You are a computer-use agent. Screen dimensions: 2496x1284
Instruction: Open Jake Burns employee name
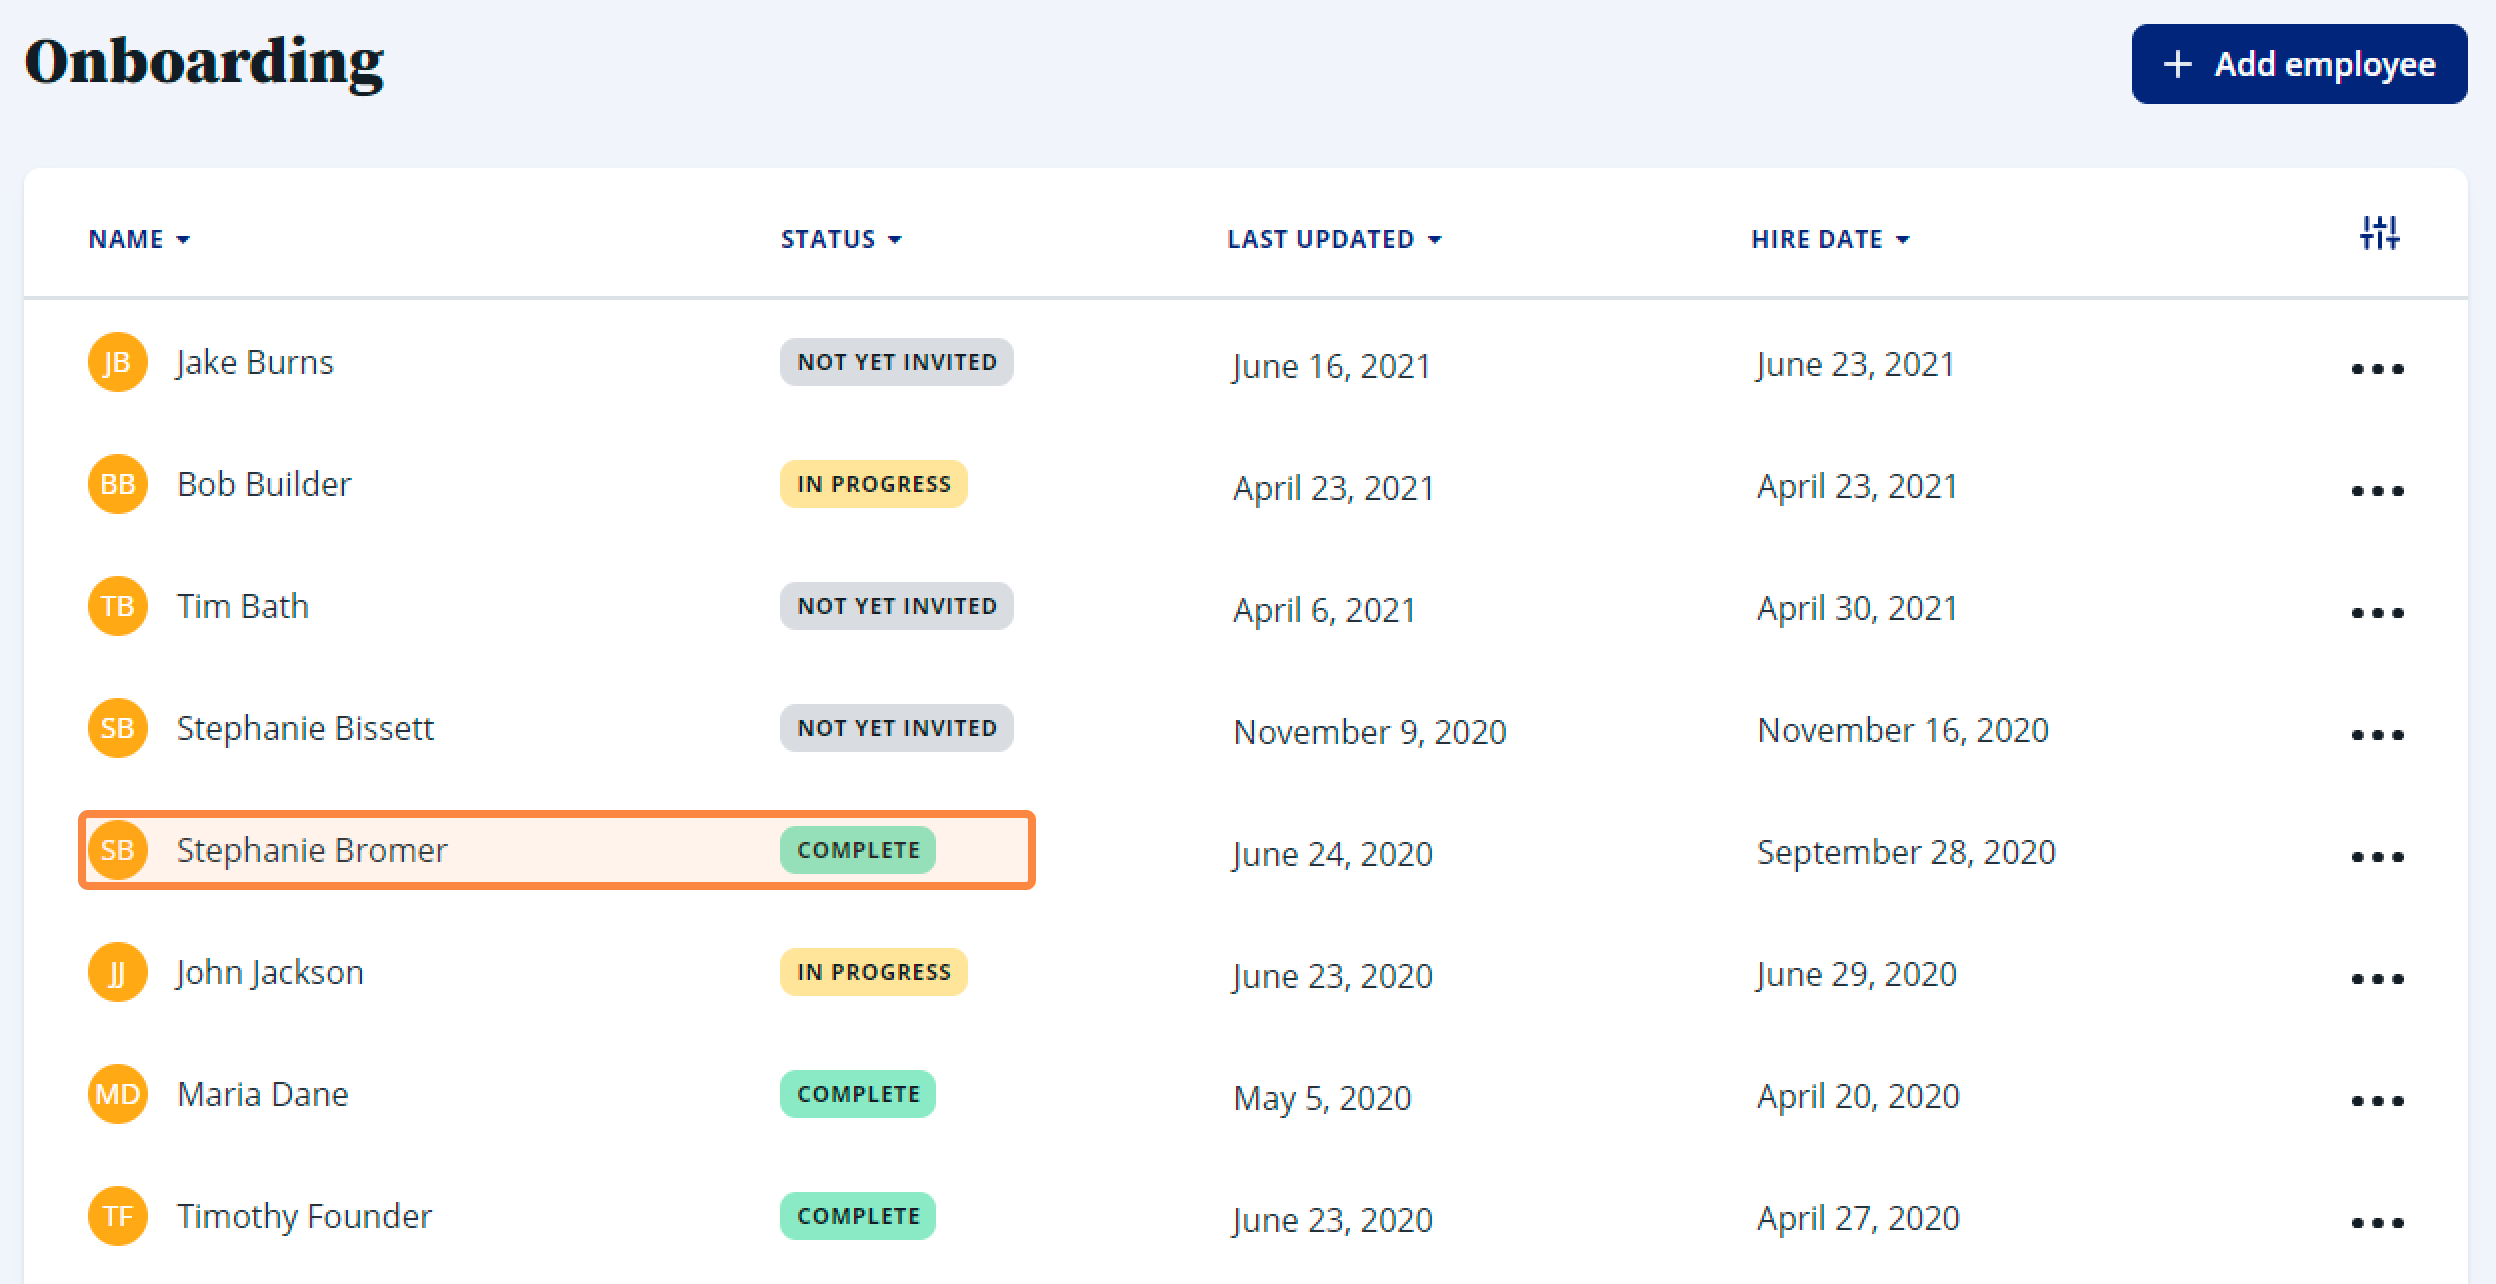click(255, 362)
